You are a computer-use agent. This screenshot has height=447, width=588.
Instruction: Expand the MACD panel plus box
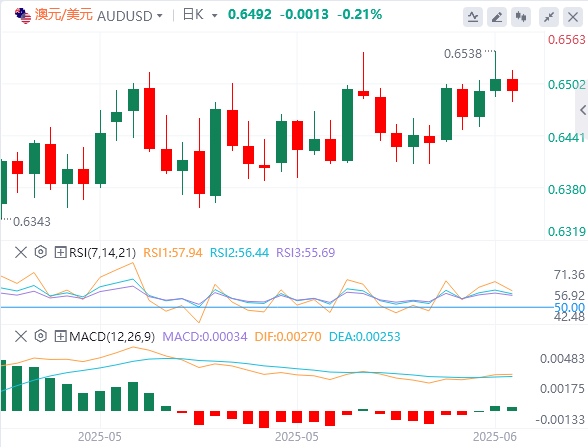click(60, 336)
